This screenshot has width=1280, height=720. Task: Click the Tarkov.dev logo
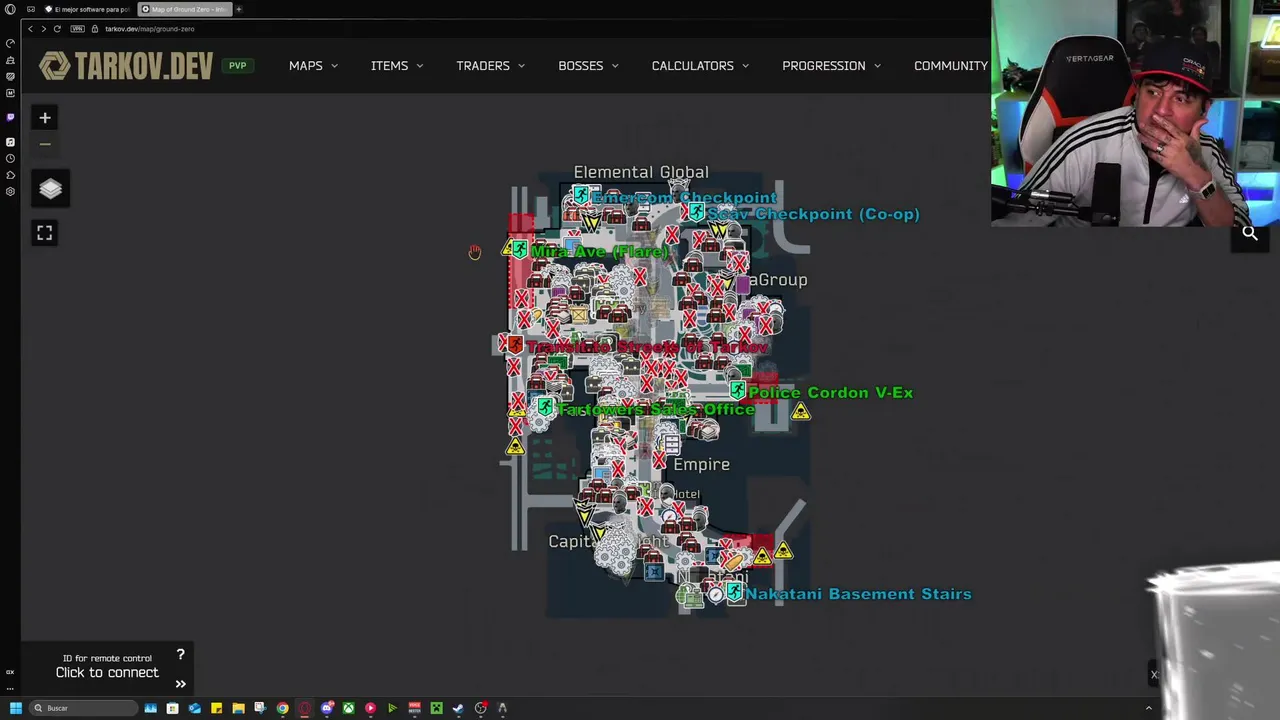tap(126, 66)
